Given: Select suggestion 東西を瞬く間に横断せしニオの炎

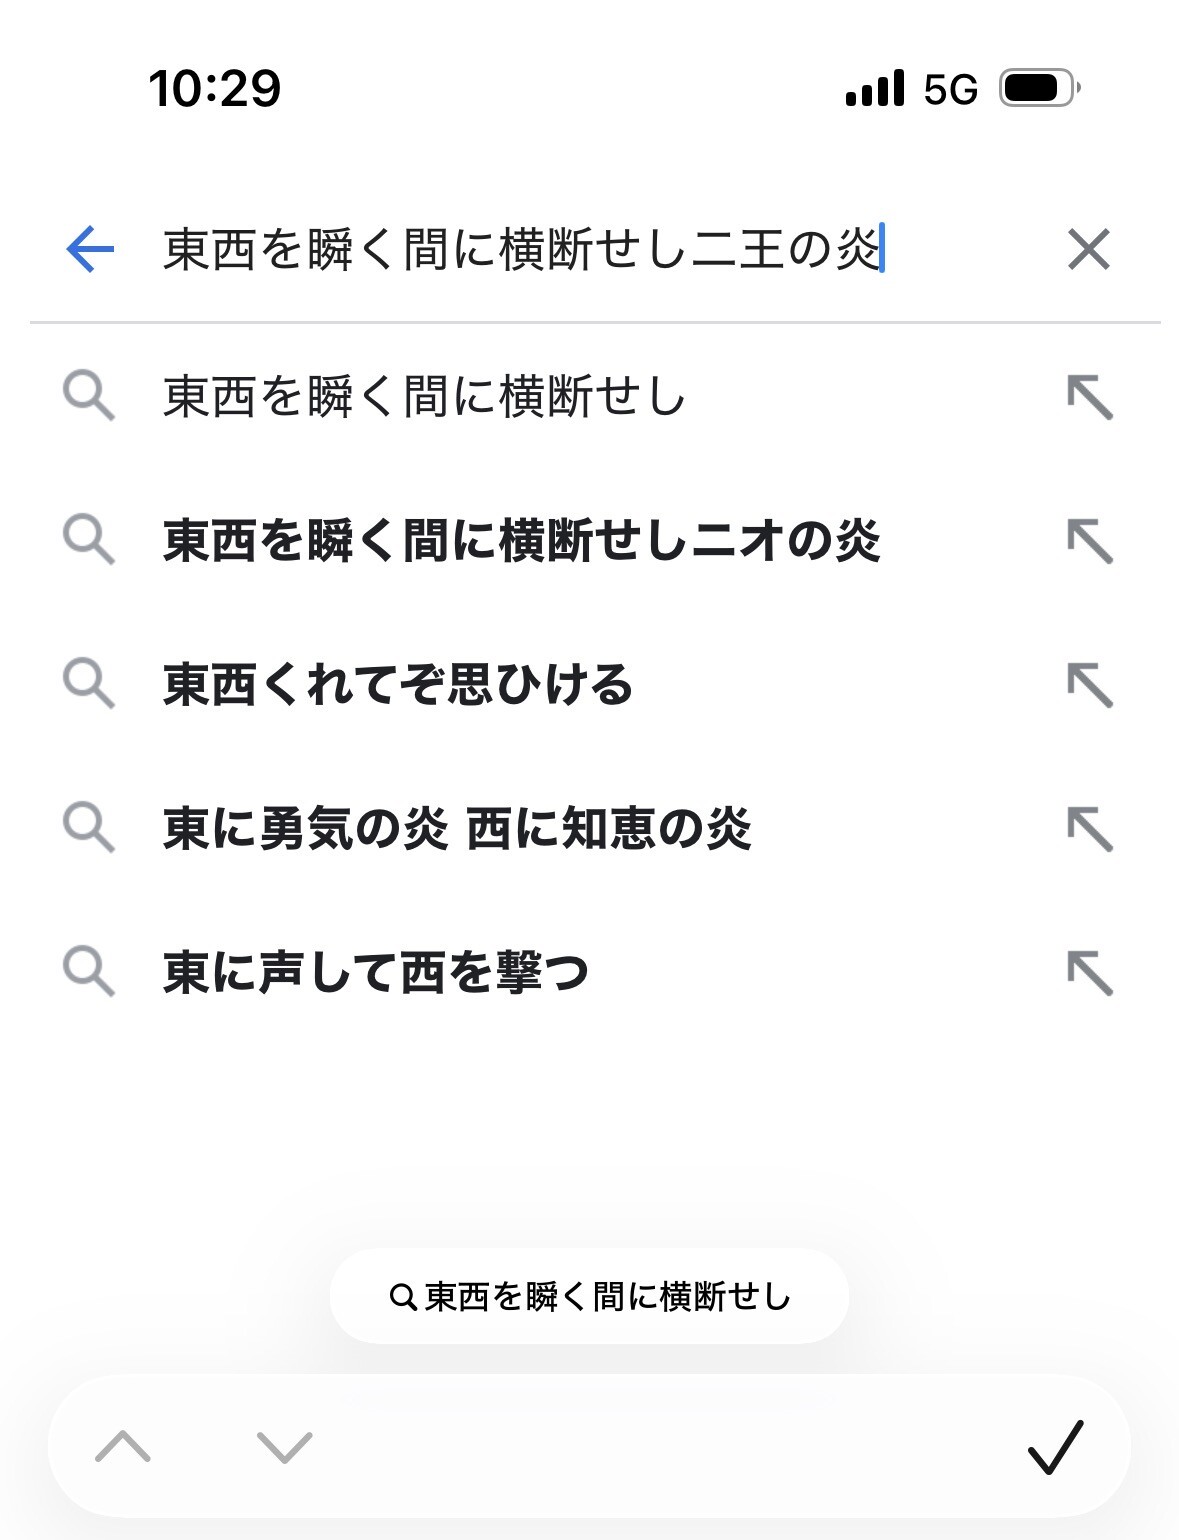Looking at the screenshot, I should click(x=521, y=541).
